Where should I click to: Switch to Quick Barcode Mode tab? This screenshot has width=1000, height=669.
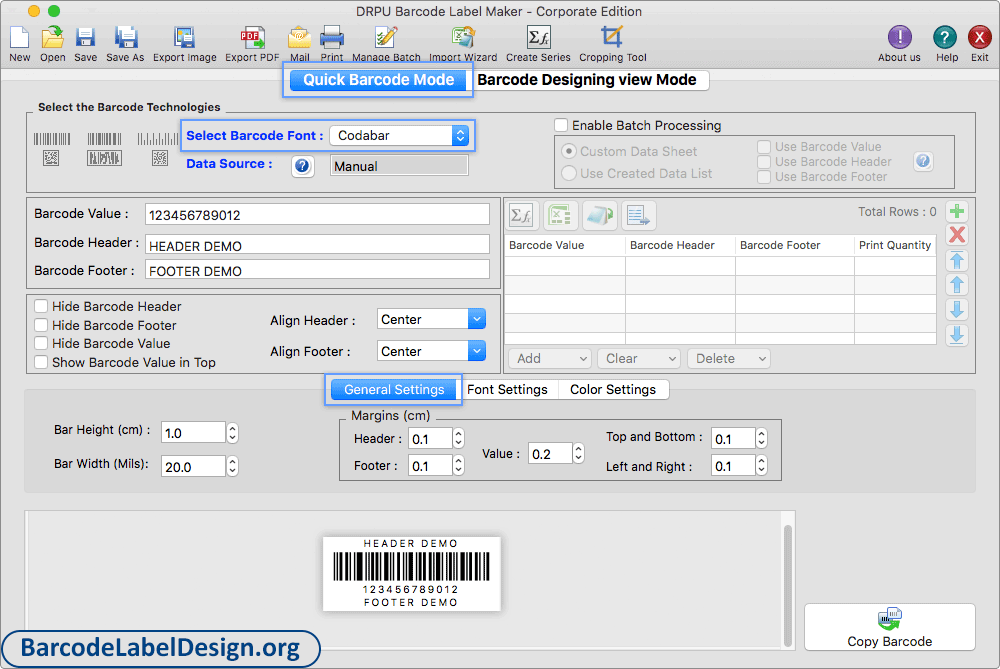[378, 80]
